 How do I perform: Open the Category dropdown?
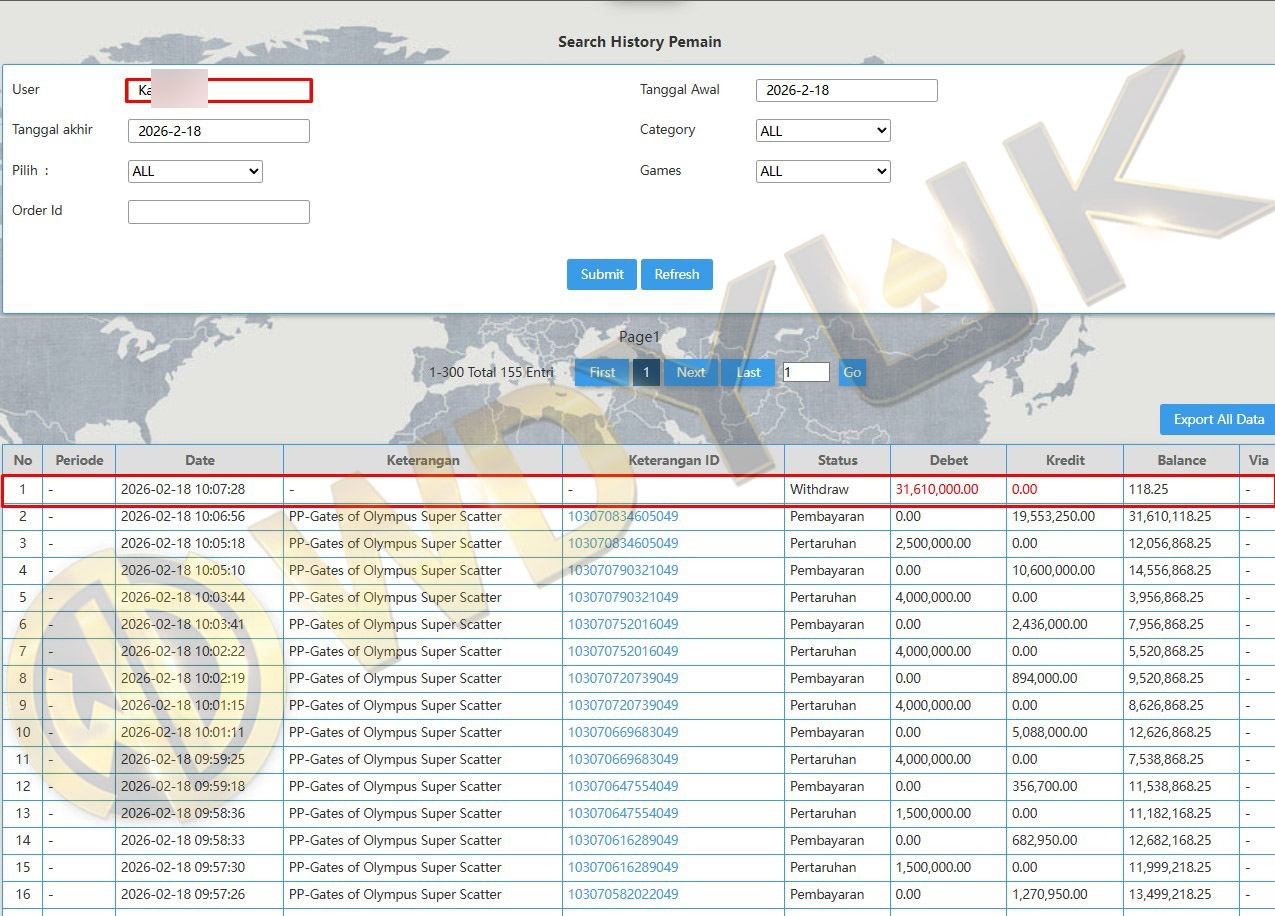823,131
